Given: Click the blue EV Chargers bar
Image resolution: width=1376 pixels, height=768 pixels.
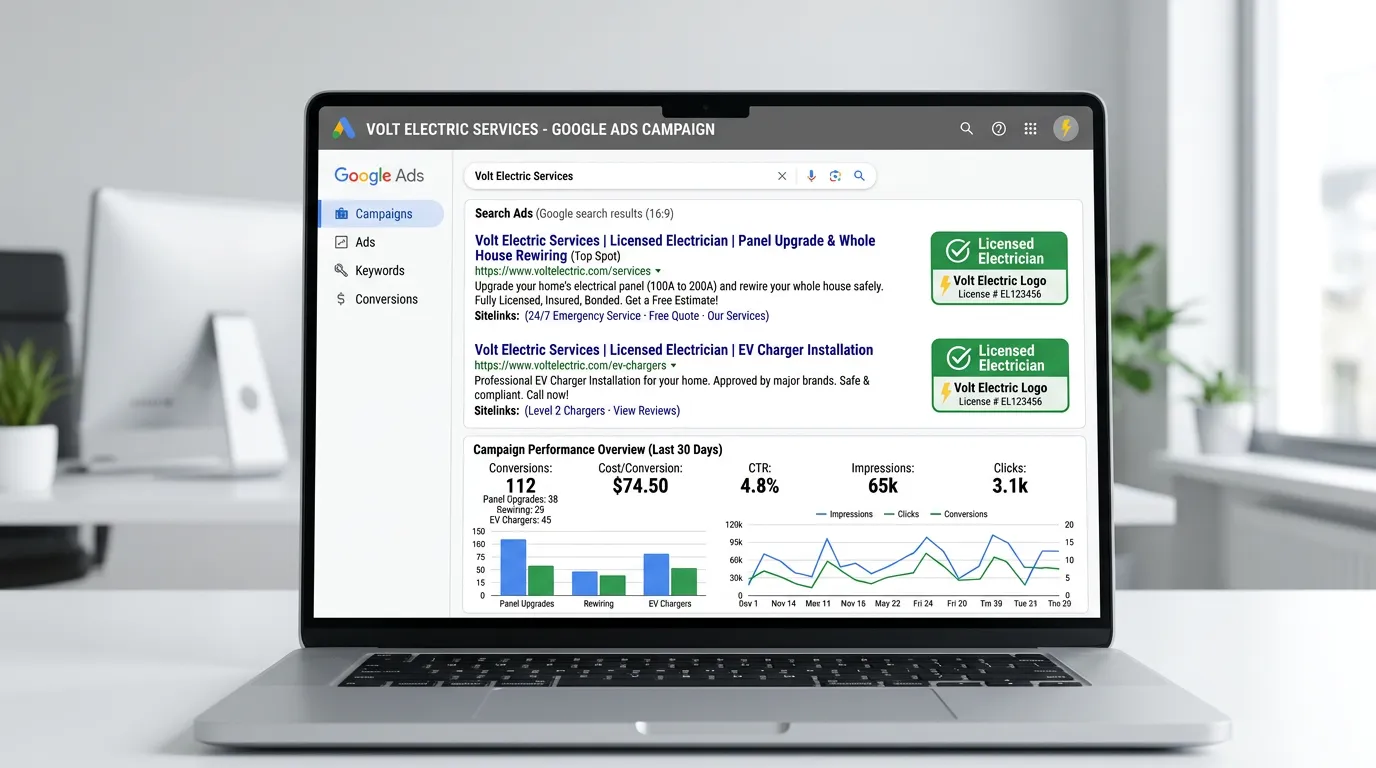Looking at the screenshot, I should pos(656,575).
